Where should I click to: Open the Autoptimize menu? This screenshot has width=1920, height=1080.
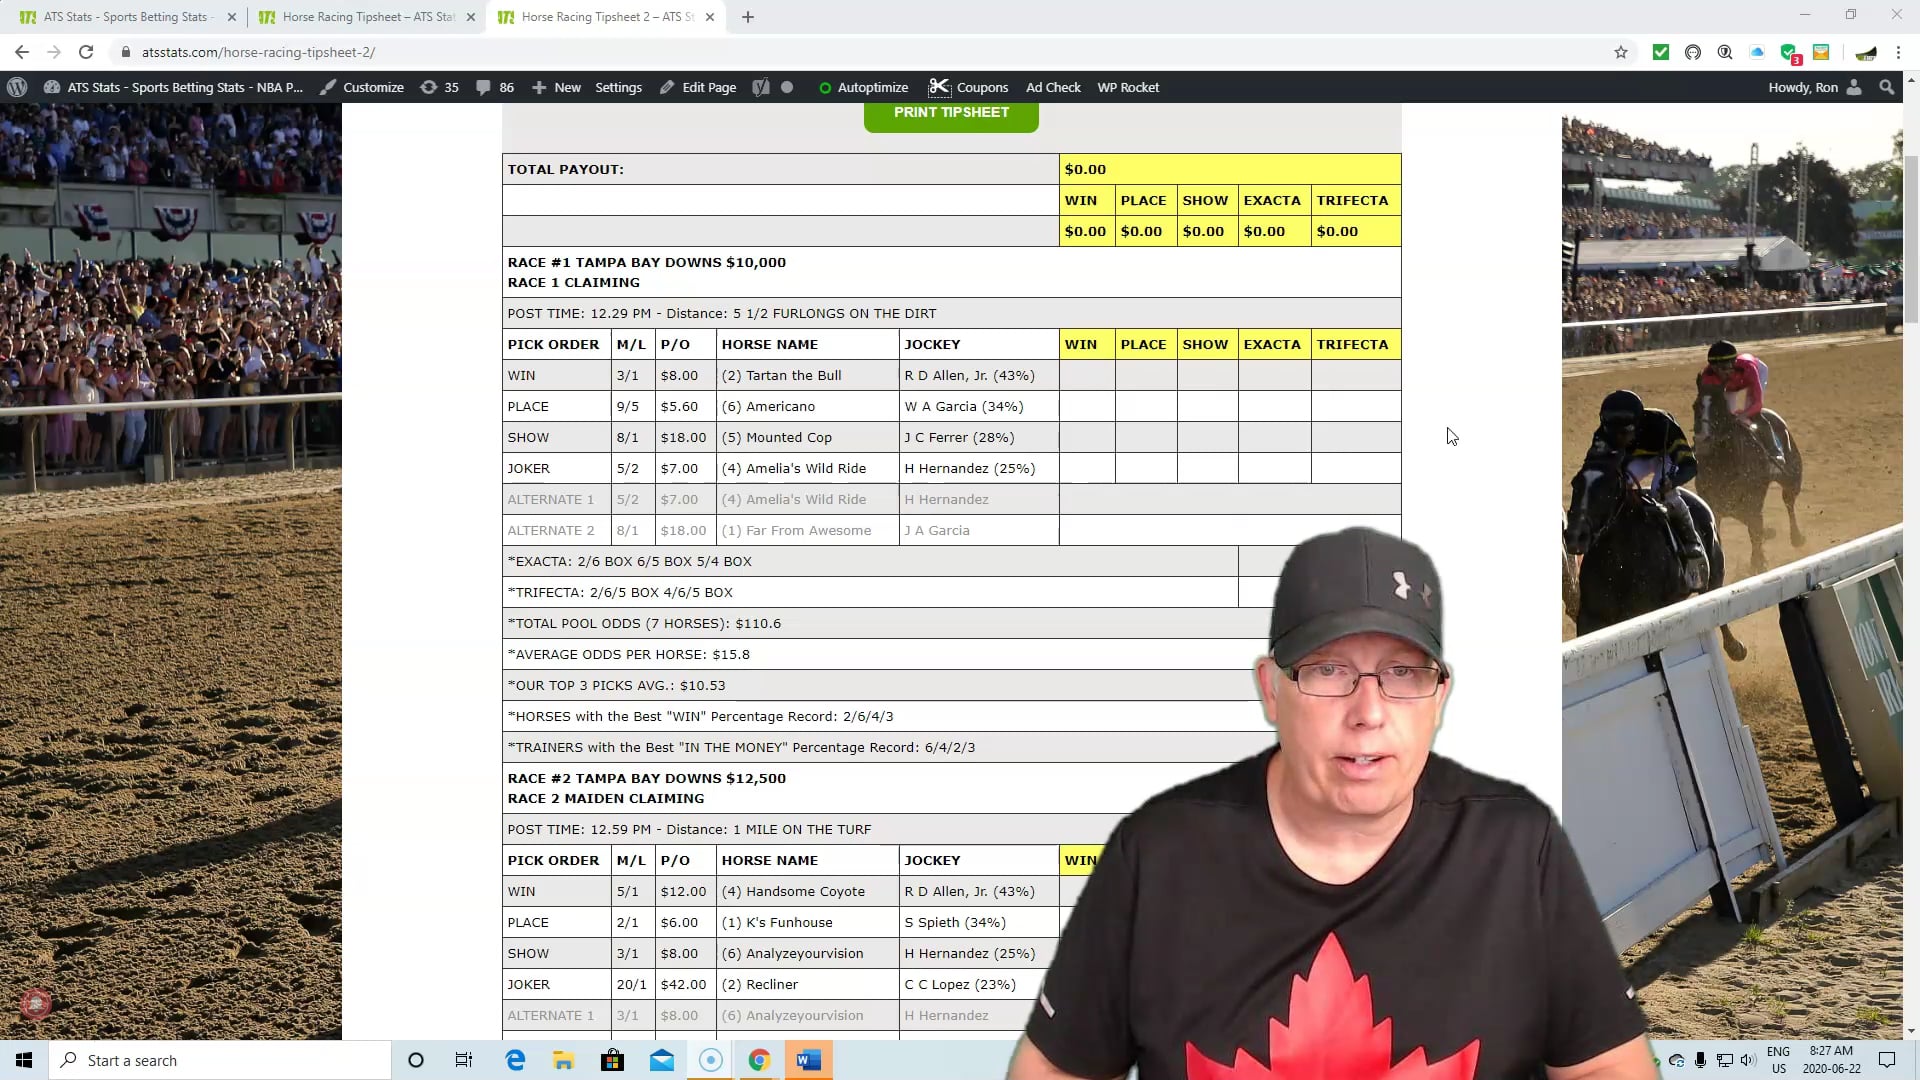tap(863, 87)
